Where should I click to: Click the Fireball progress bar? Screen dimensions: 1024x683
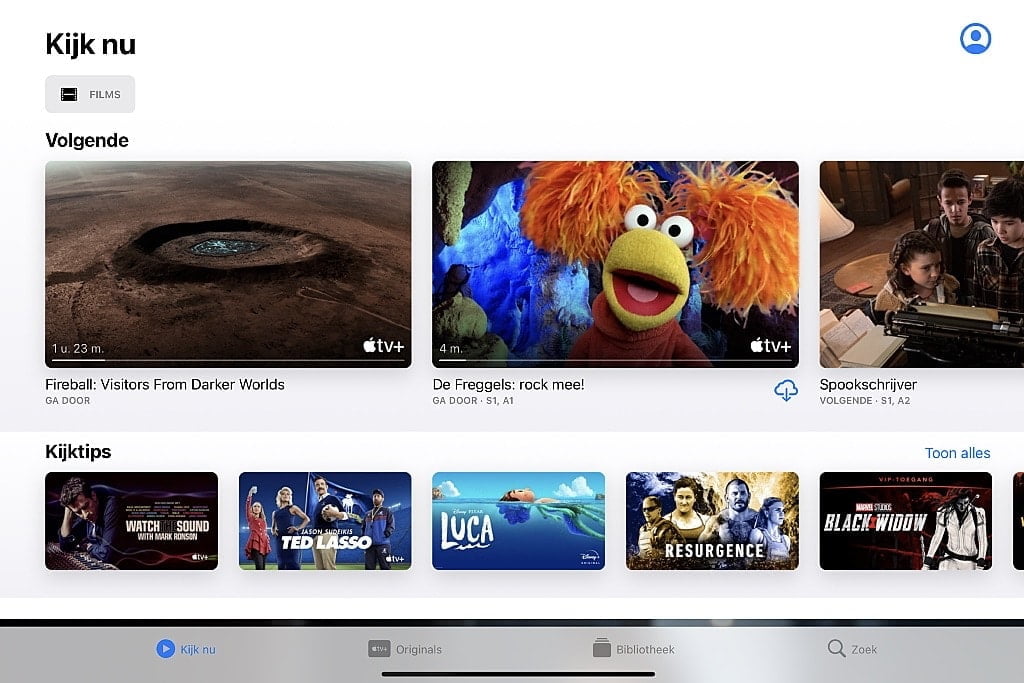[x=228, y=360]
